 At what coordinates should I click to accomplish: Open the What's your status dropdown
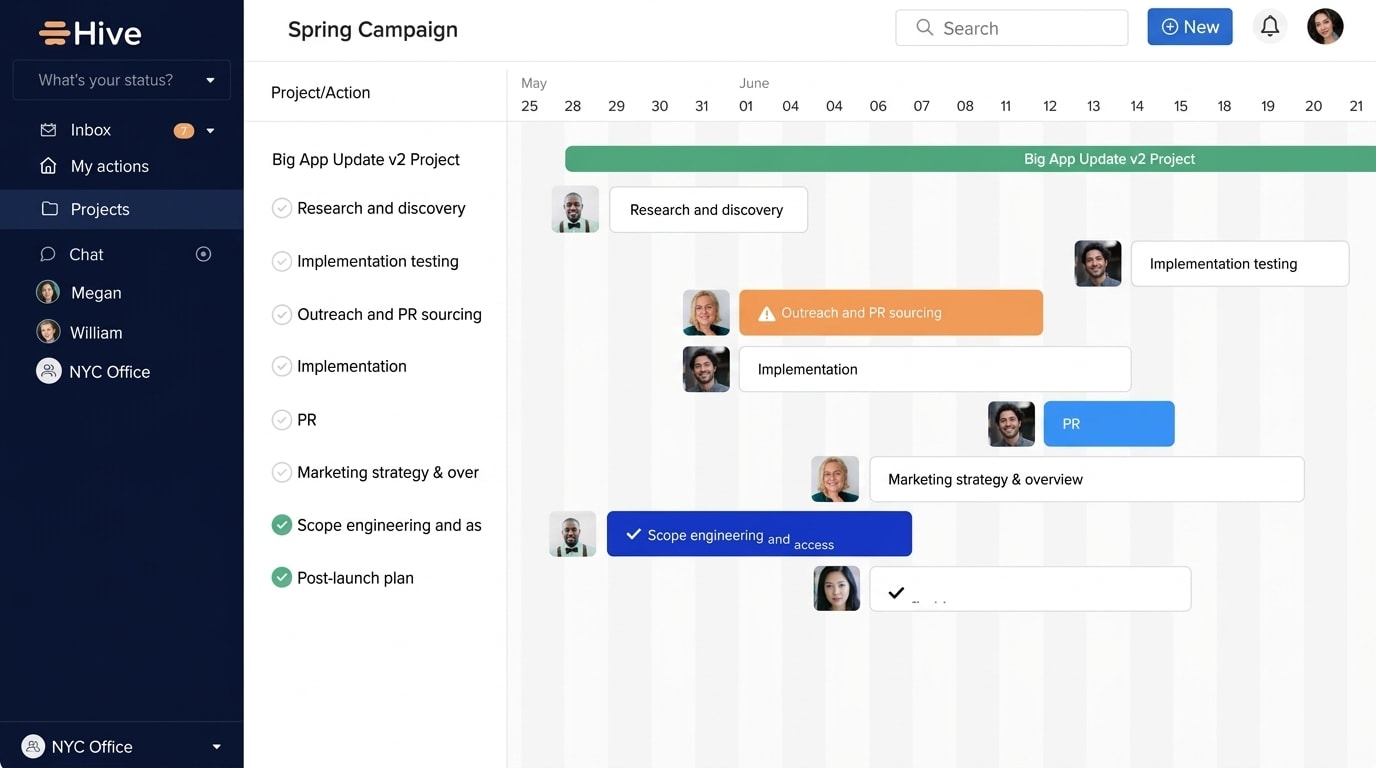(122, 80)
